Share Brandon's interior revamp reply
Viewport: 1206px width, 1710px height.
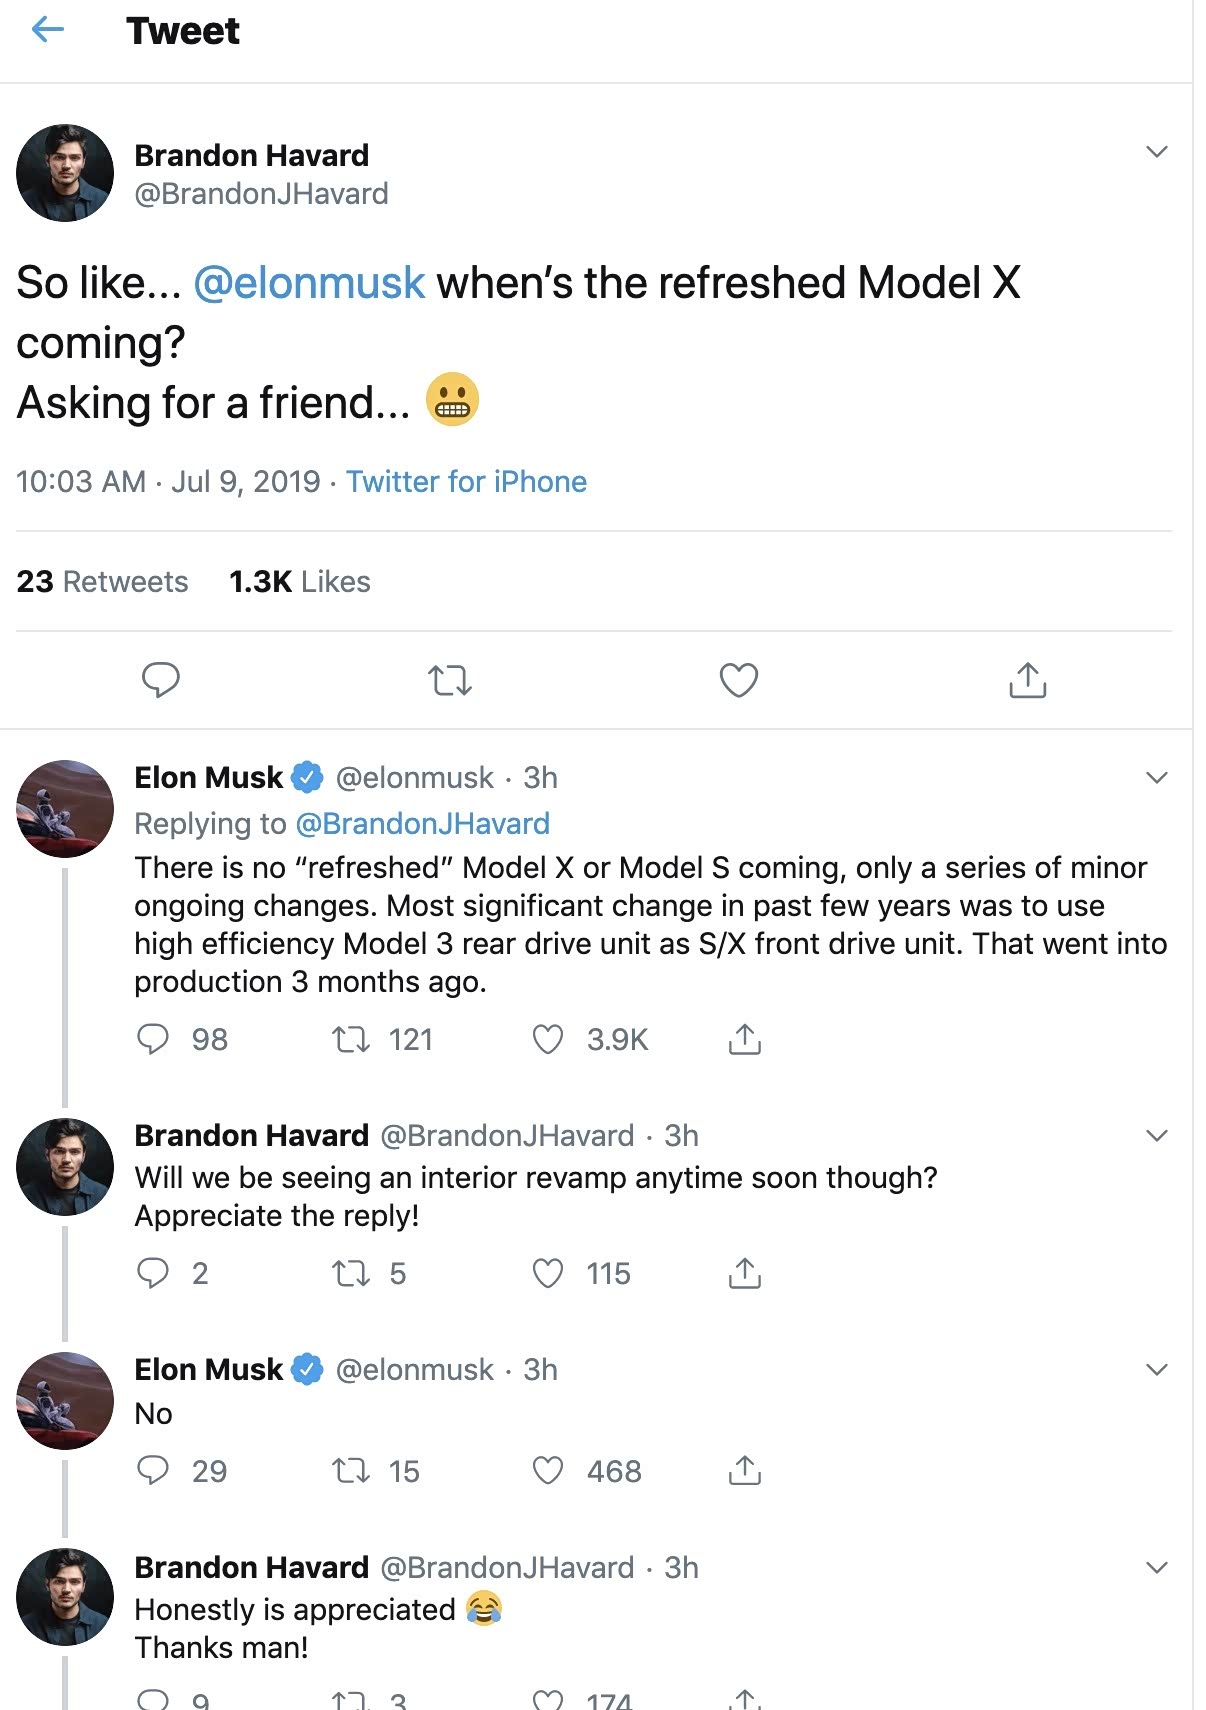745,1274
